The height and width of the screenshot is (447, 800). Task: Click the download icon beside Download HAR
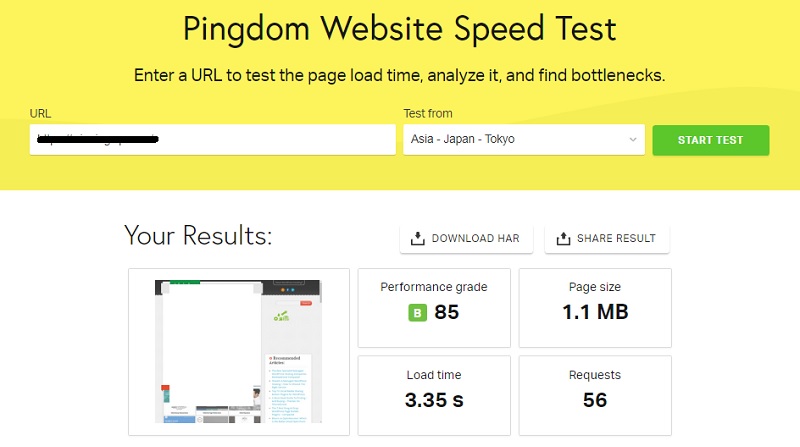pos(417,238)
